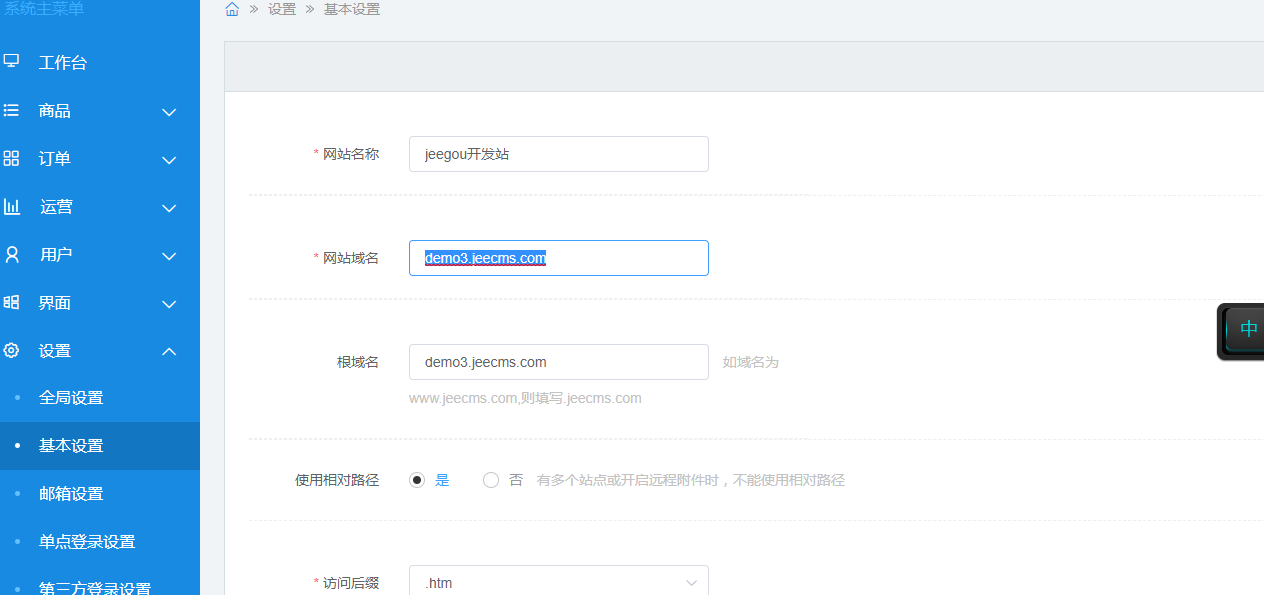Click the 商品 list icon
This screenshot has height=595, width=1264.
pos(11,110)
